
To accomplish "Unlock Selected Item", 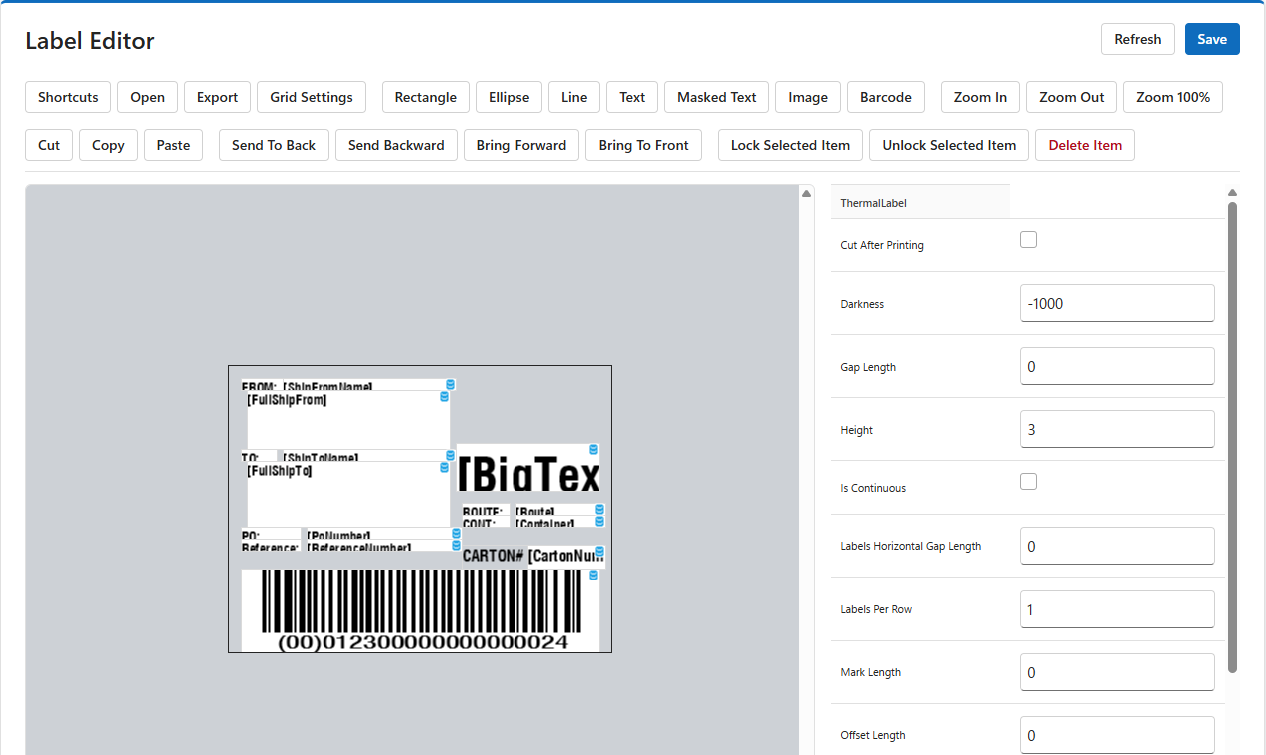I will [x=949, y=145].
